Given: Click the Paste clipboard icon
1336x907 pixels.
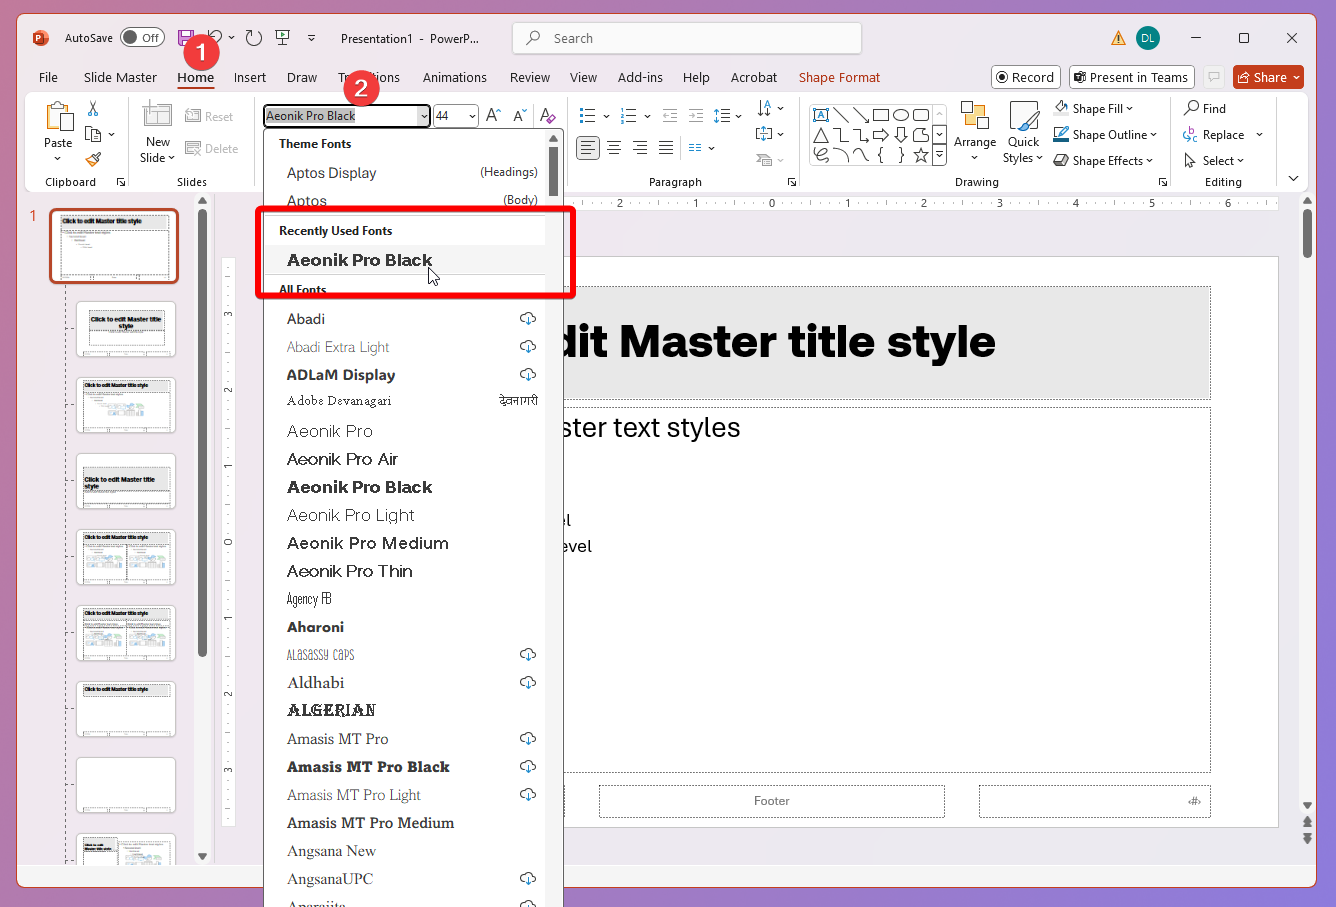Looking at the screenshot, I should click(x=58, y=118).
